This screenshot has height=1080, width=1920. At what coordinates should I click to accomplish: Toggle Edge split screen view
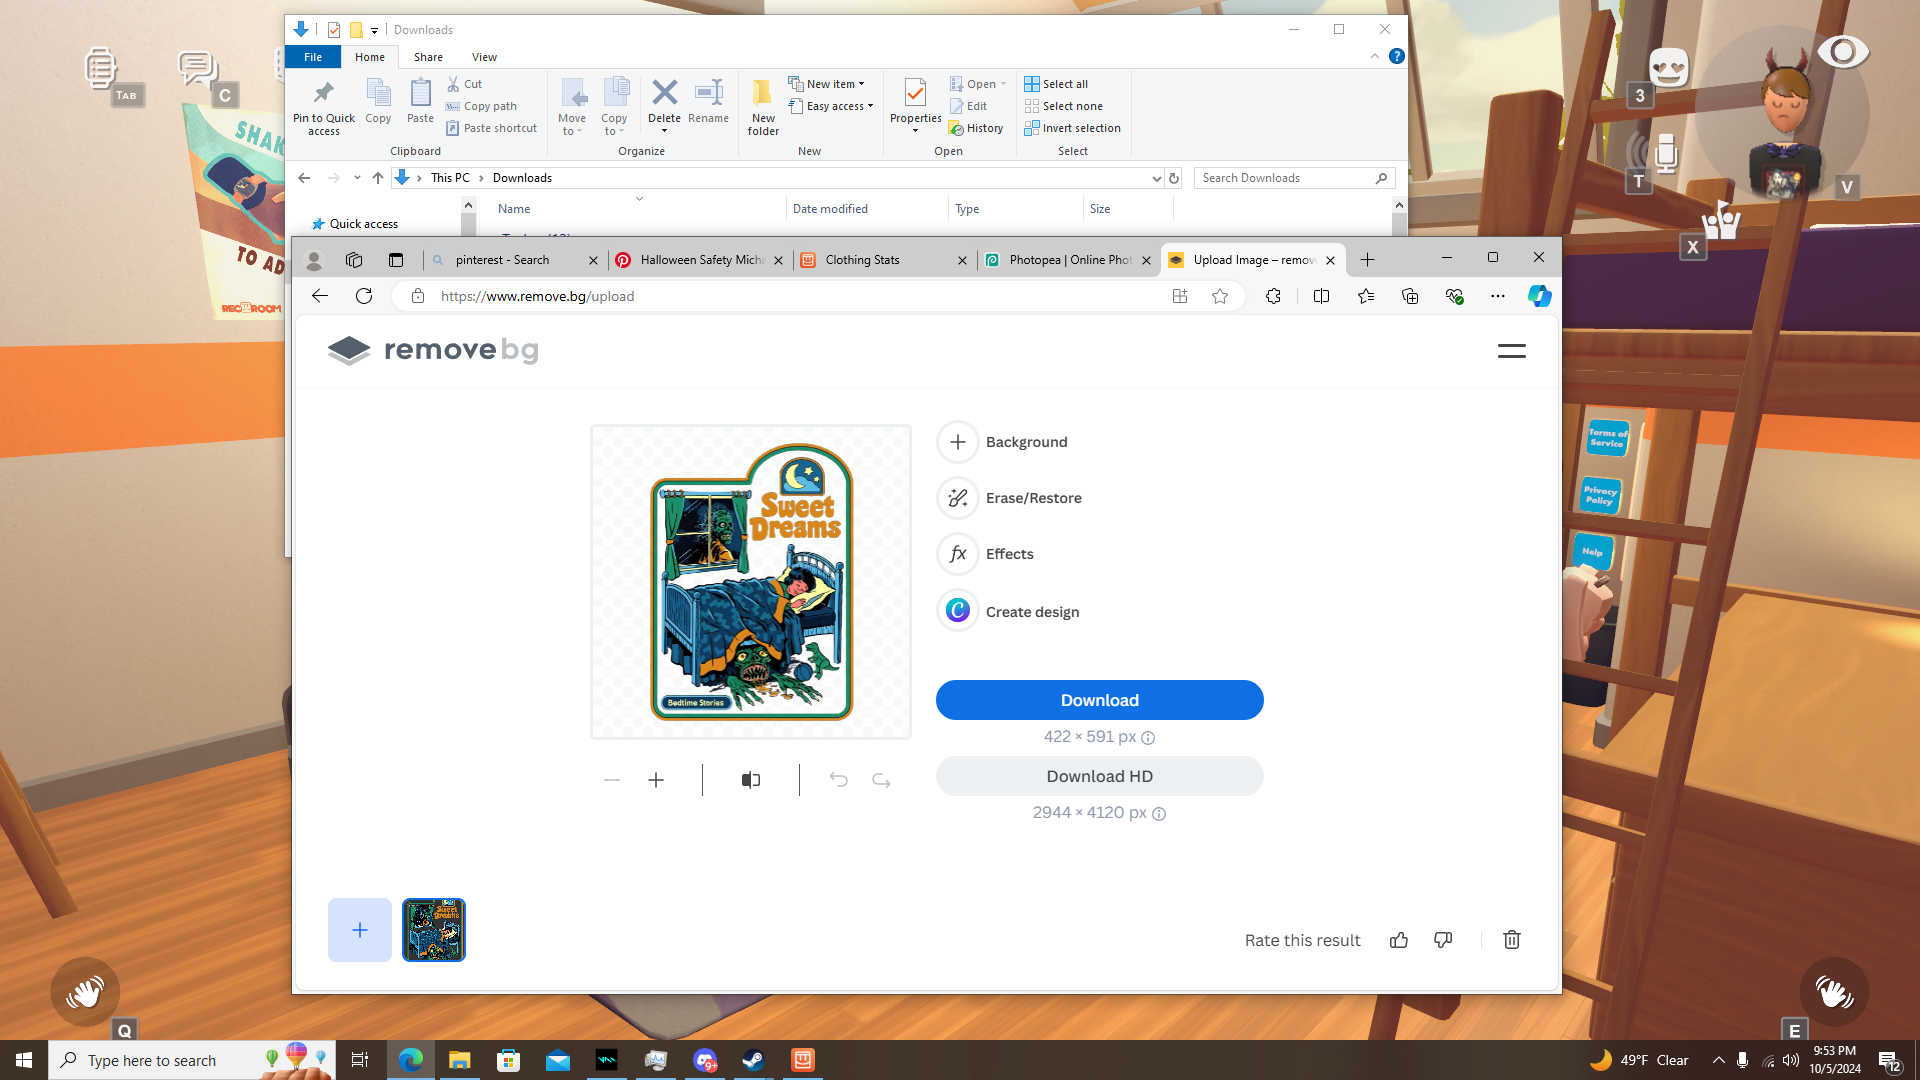click(1321, 296)
